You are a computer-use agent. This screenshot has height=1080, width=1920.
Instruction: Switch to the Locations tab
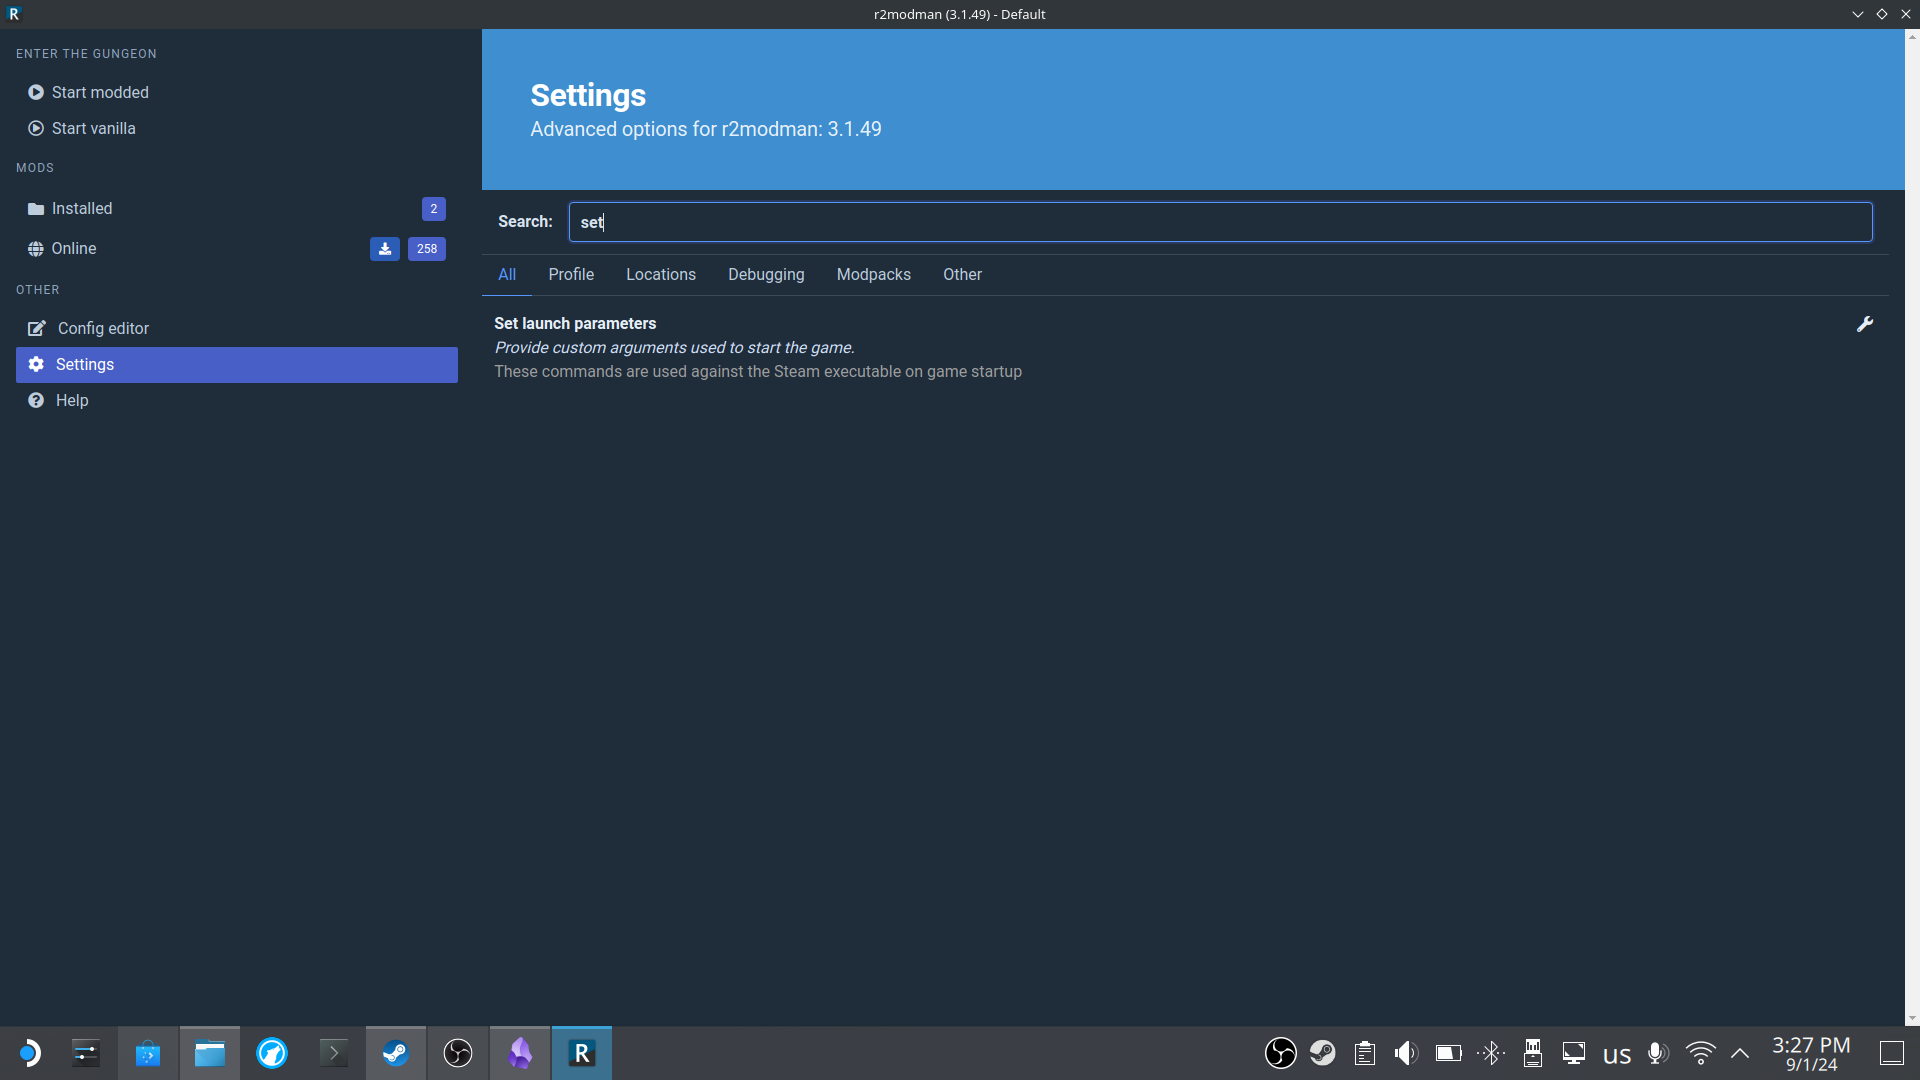661,274
